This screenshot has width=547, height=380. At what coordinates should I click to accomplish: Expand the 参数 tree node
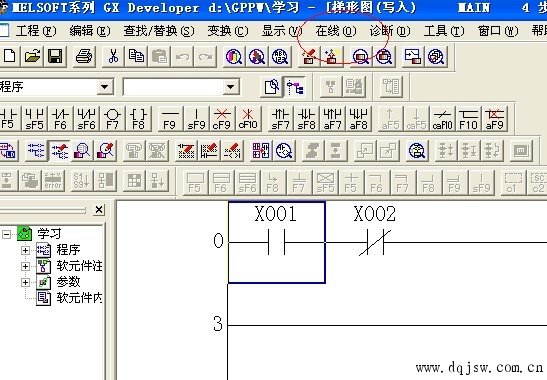coord(25,282)
